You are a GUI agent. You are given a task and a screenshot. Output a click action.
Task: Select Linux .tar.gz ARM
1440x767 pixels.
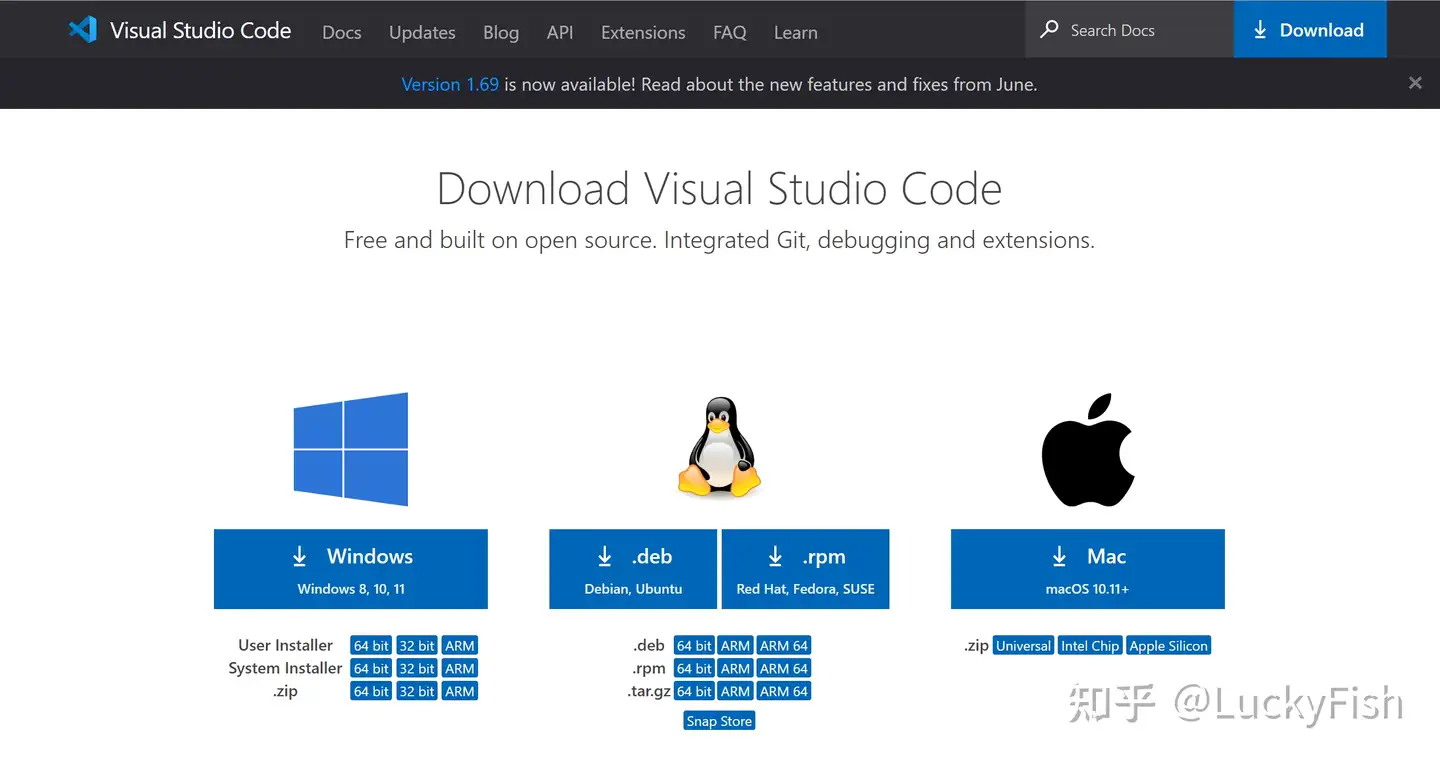(735, 692)
